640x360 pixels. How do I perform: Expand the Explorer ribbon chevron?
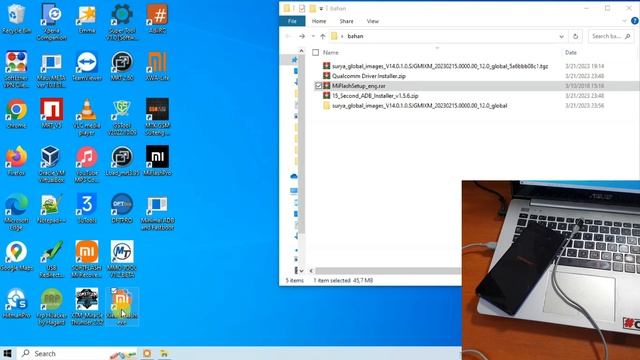point(624,21)
